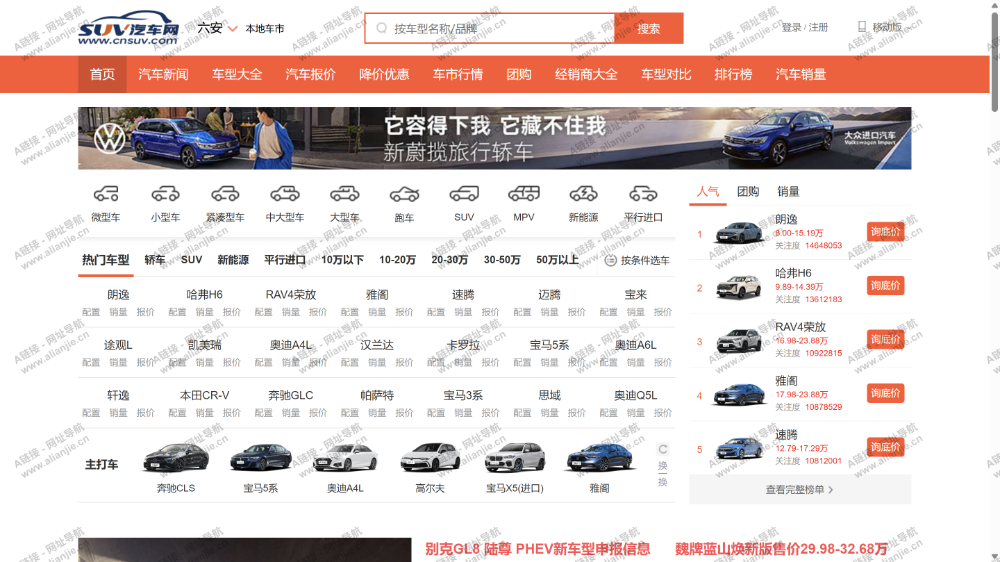Open 汽车销量 in the navigation bar
This screenshot has width=1000, height=562.
pyautogui.click(x=800, y=75)
